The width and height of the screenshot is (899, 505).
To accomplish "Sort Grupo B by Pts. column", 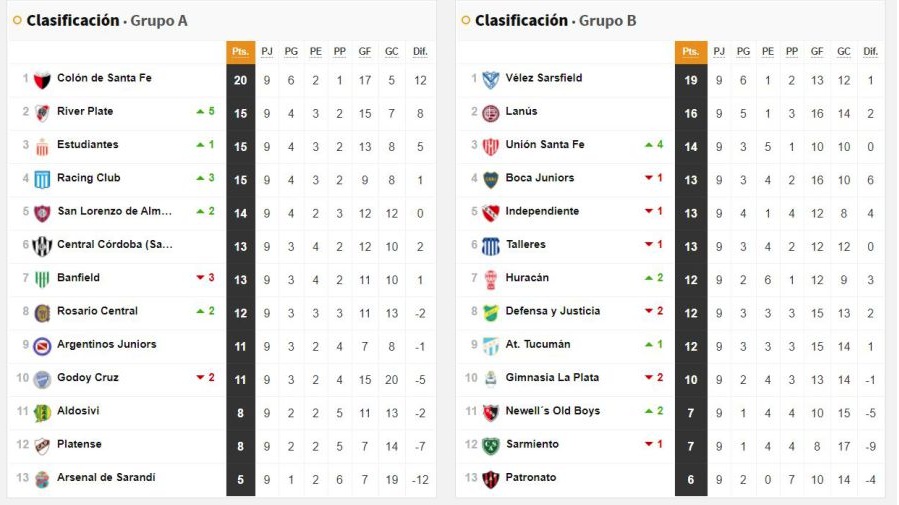I will [x=690, y=52].
